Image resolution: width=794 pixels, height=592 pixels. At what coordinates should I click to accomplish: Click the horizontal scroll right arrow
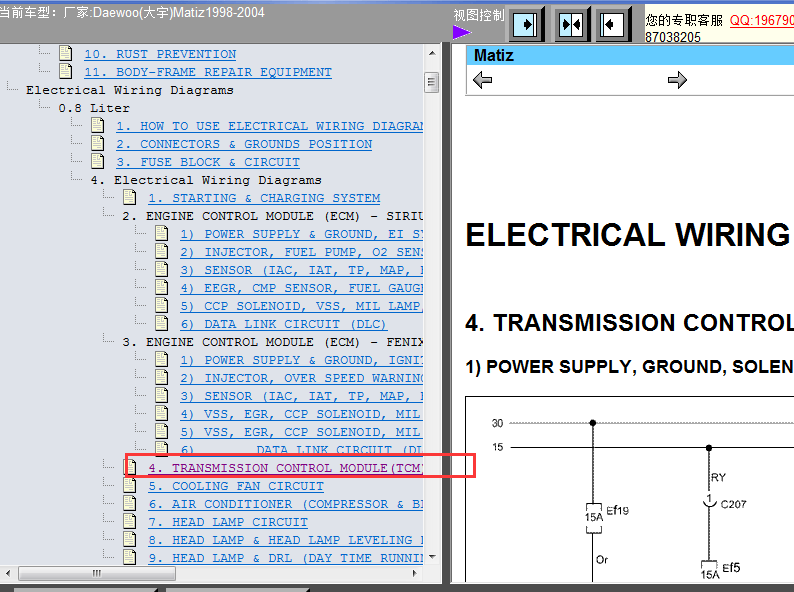click(415, 573)
